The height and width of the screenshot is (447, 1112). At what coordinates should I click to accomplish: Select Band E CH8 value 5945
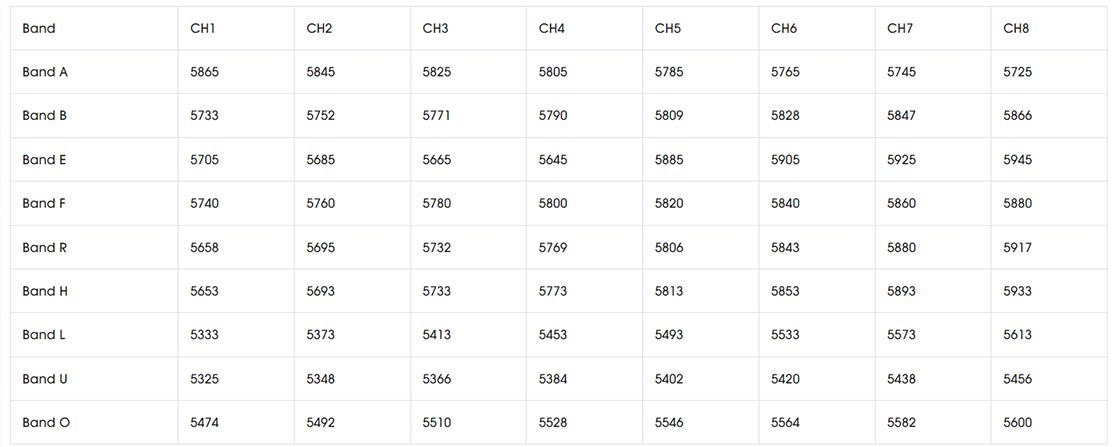[1018, 160]
